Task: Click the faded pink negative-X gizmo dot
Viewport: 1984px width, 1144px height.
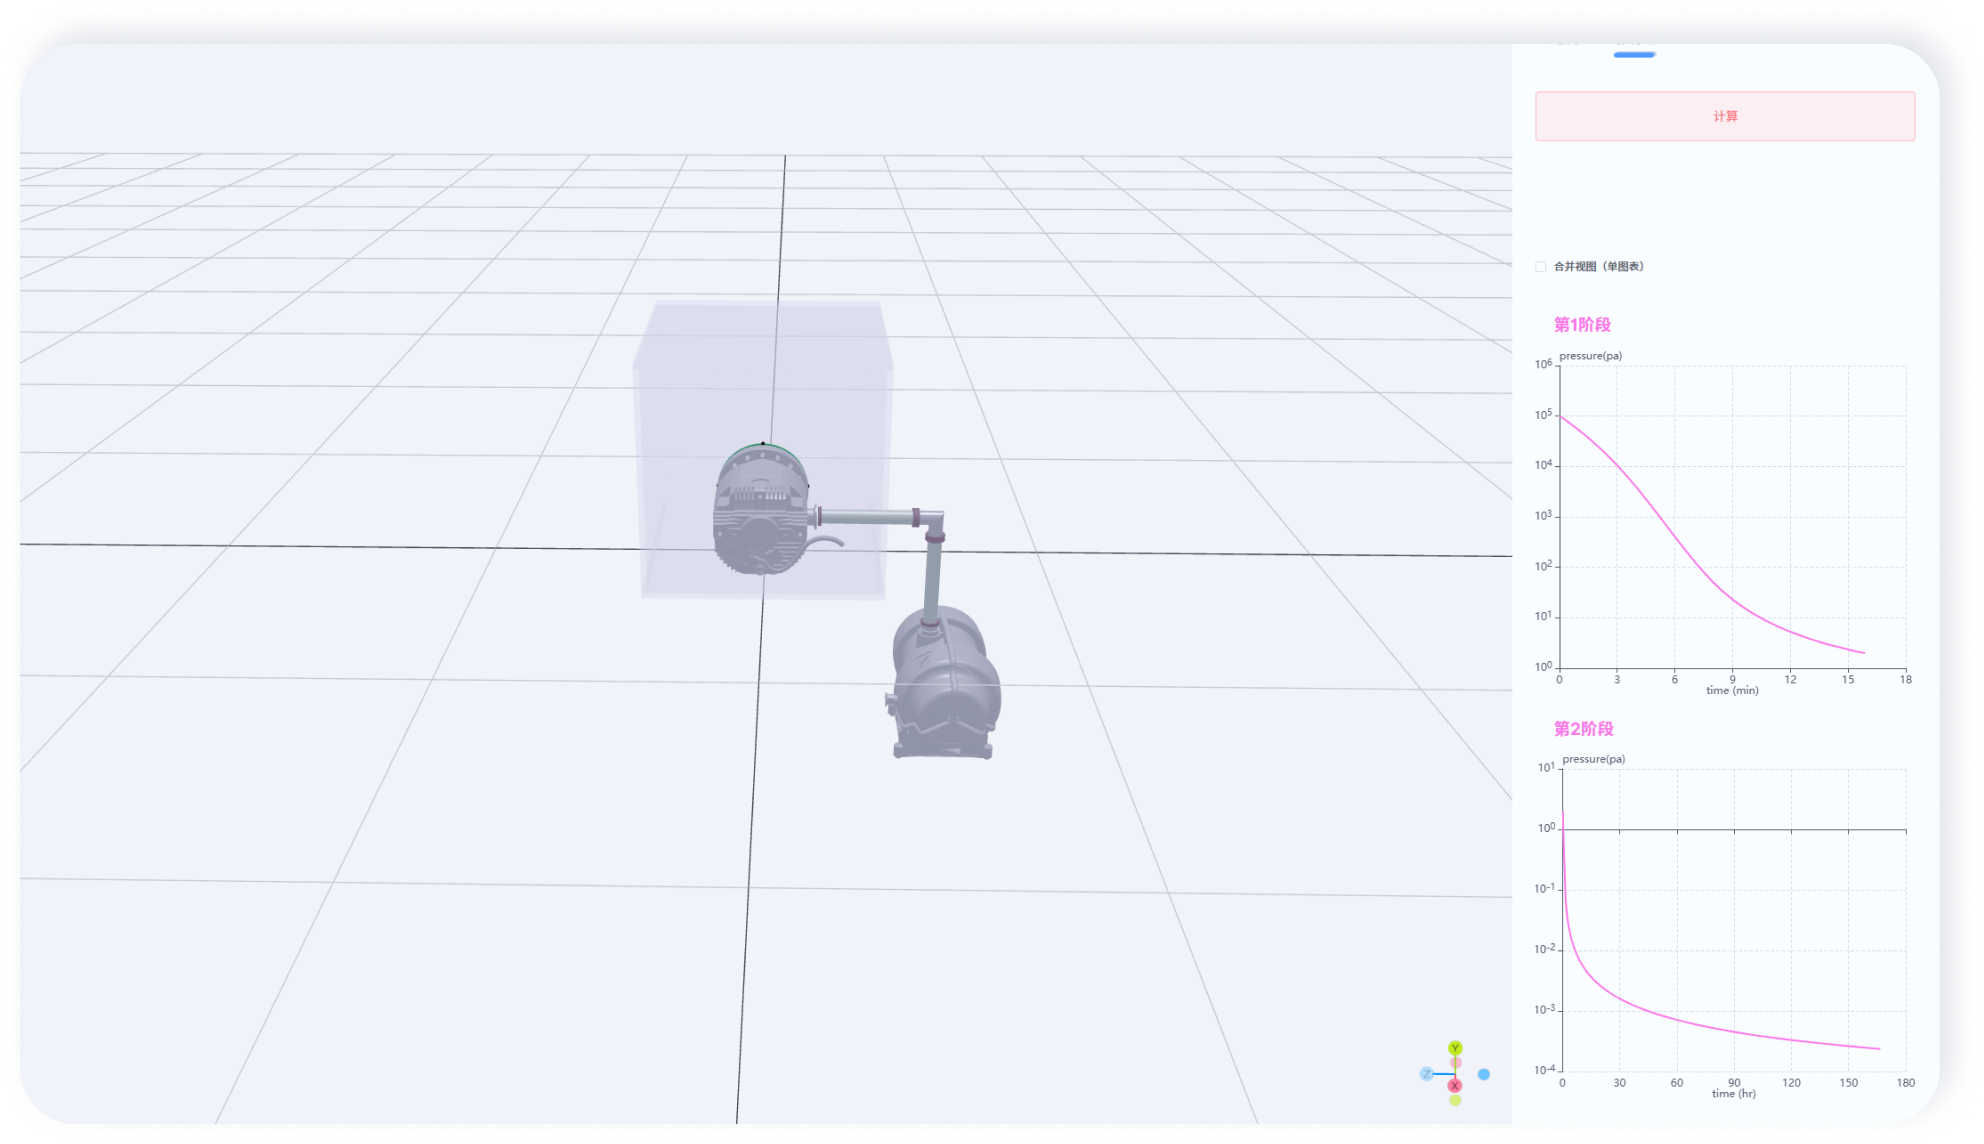Action: [x=1456, y=1063]
